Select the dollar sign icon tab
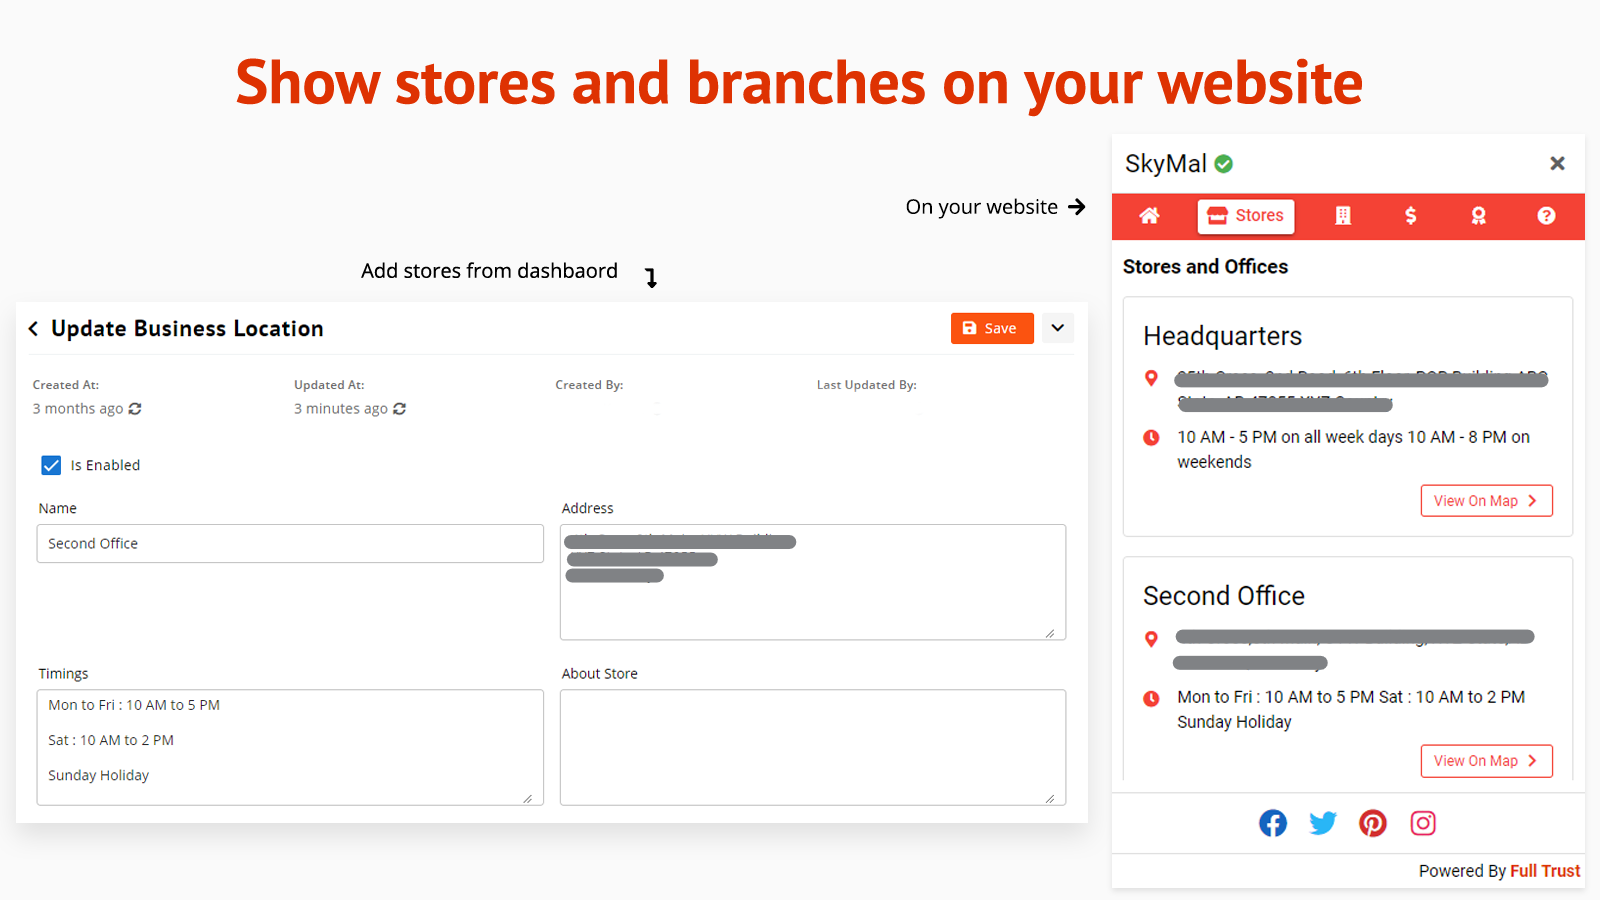Image resolution: width=1600 pixels, height=900 pixels. tap(1410, 216)
